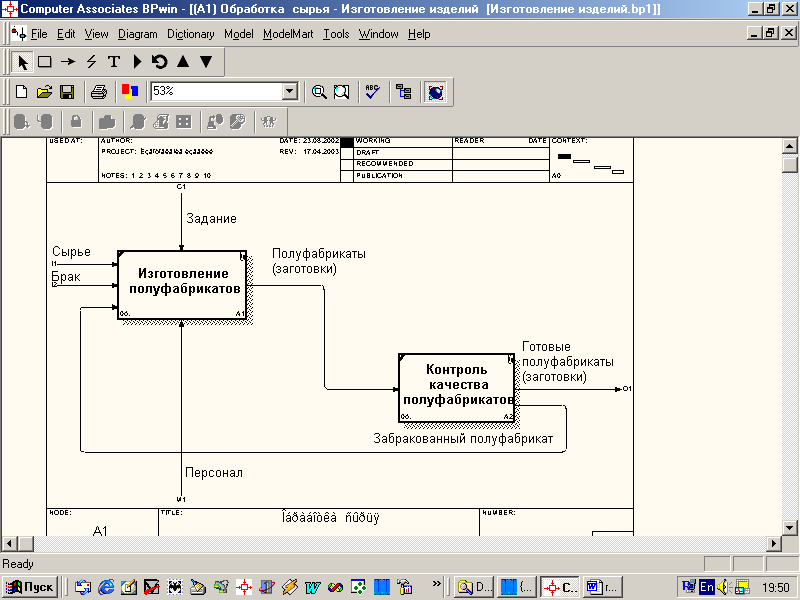The image size is (800, 600).
Task: Click the 'Брак' input arrow label
Action: coord(66,277)
